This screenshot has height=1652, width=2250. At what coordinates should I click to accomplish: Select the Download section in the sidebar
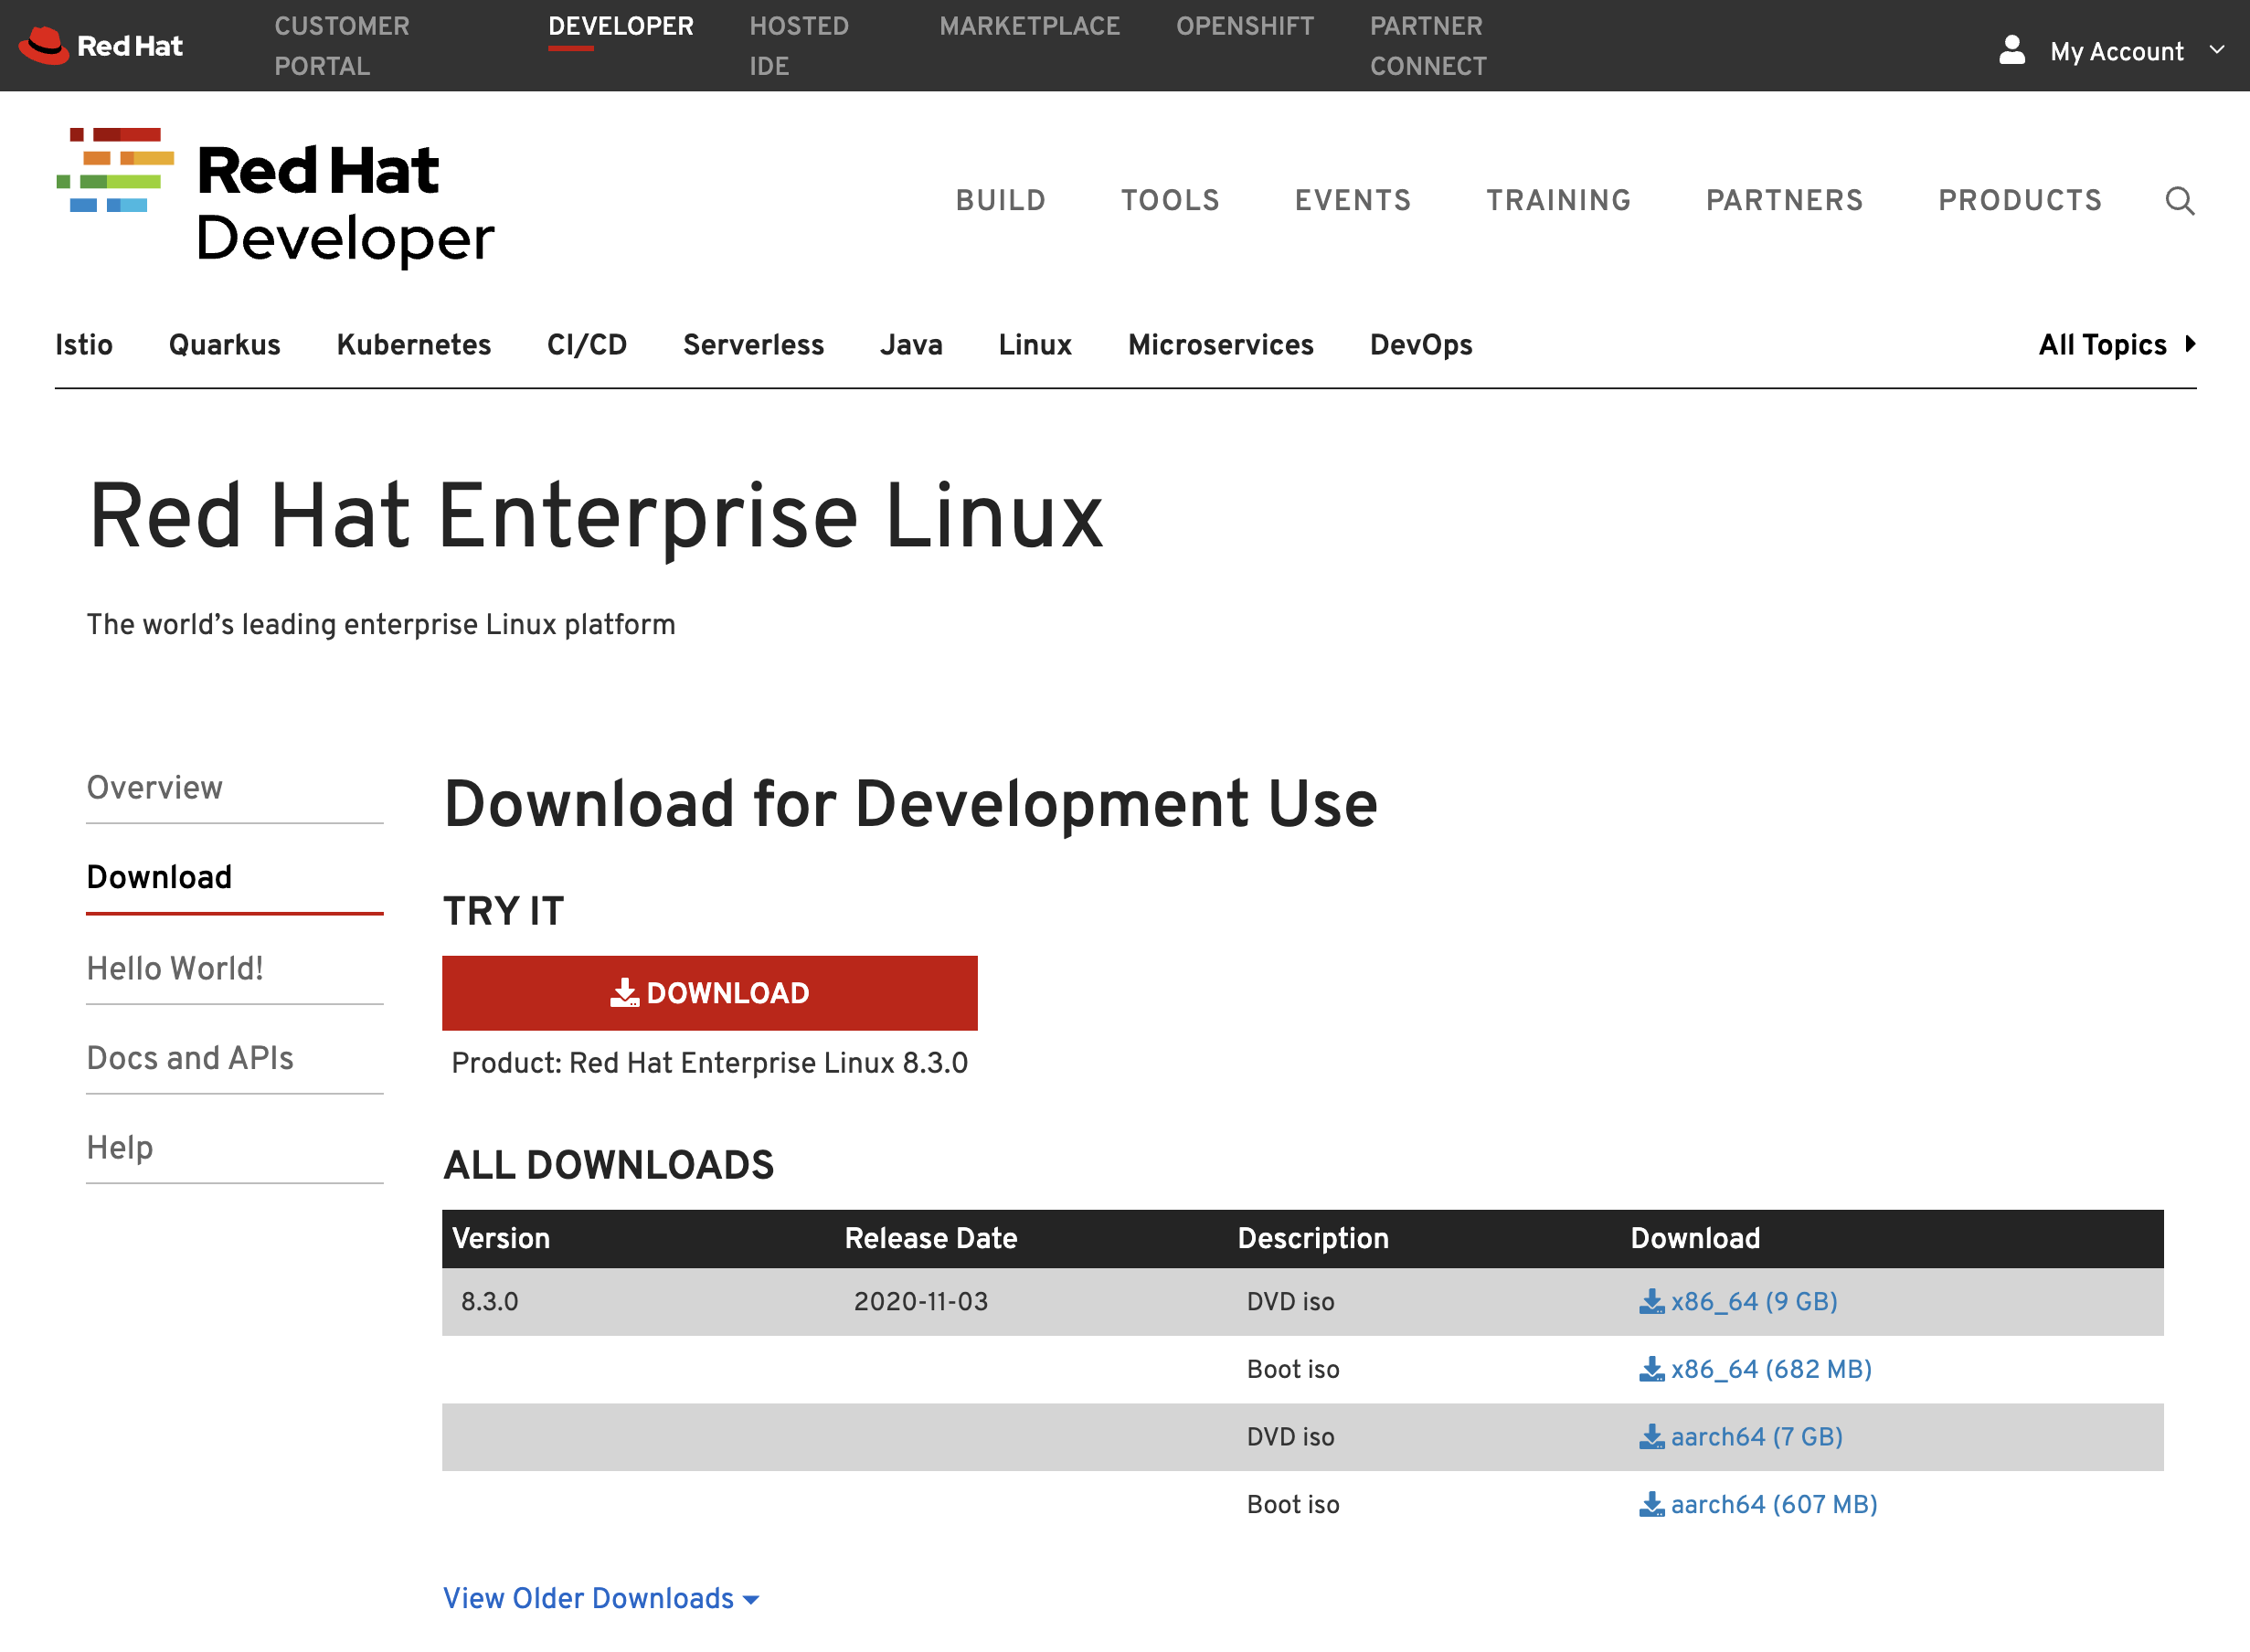click(158, 877)
